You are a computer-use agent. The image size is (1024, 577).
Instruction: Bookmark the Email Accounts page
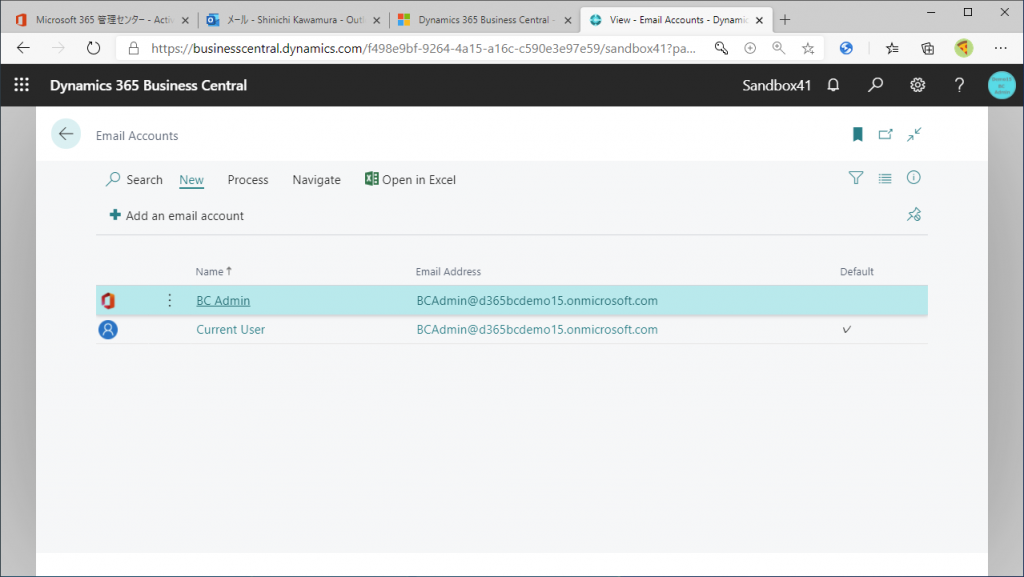coord(857,134)
